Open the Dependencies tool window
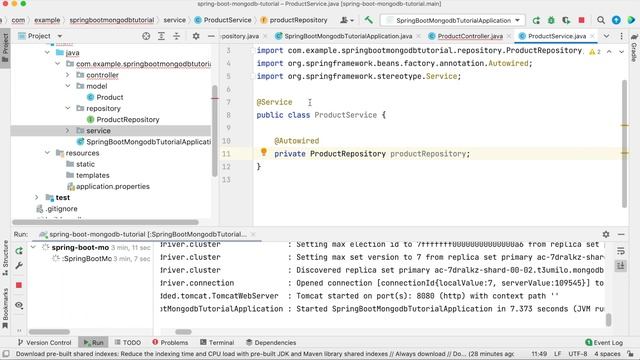 [x=271, y=342]
